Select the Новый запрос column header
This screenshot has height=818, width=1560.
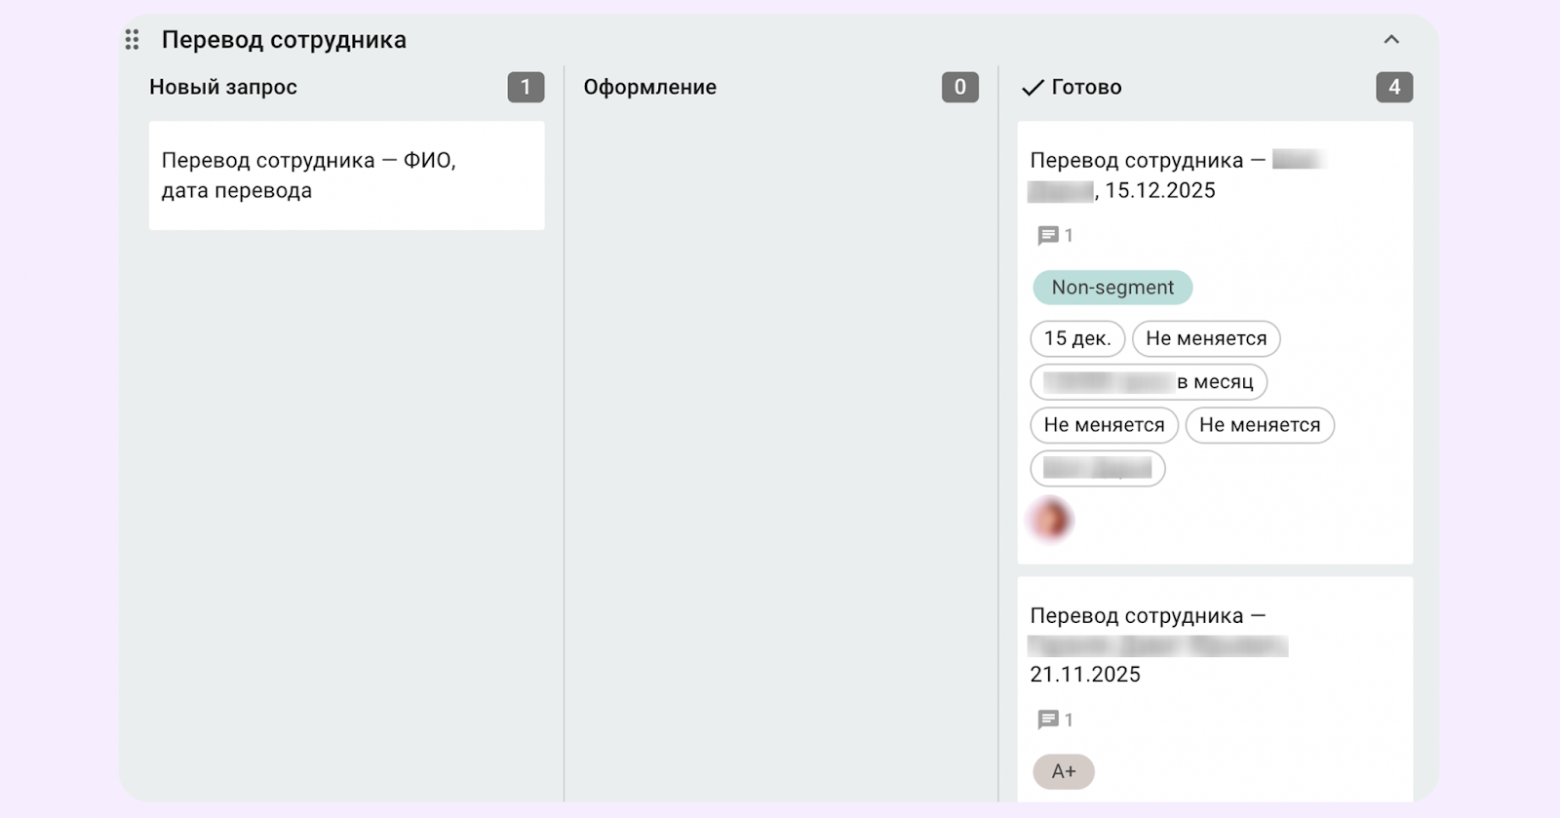click(222, 87)
